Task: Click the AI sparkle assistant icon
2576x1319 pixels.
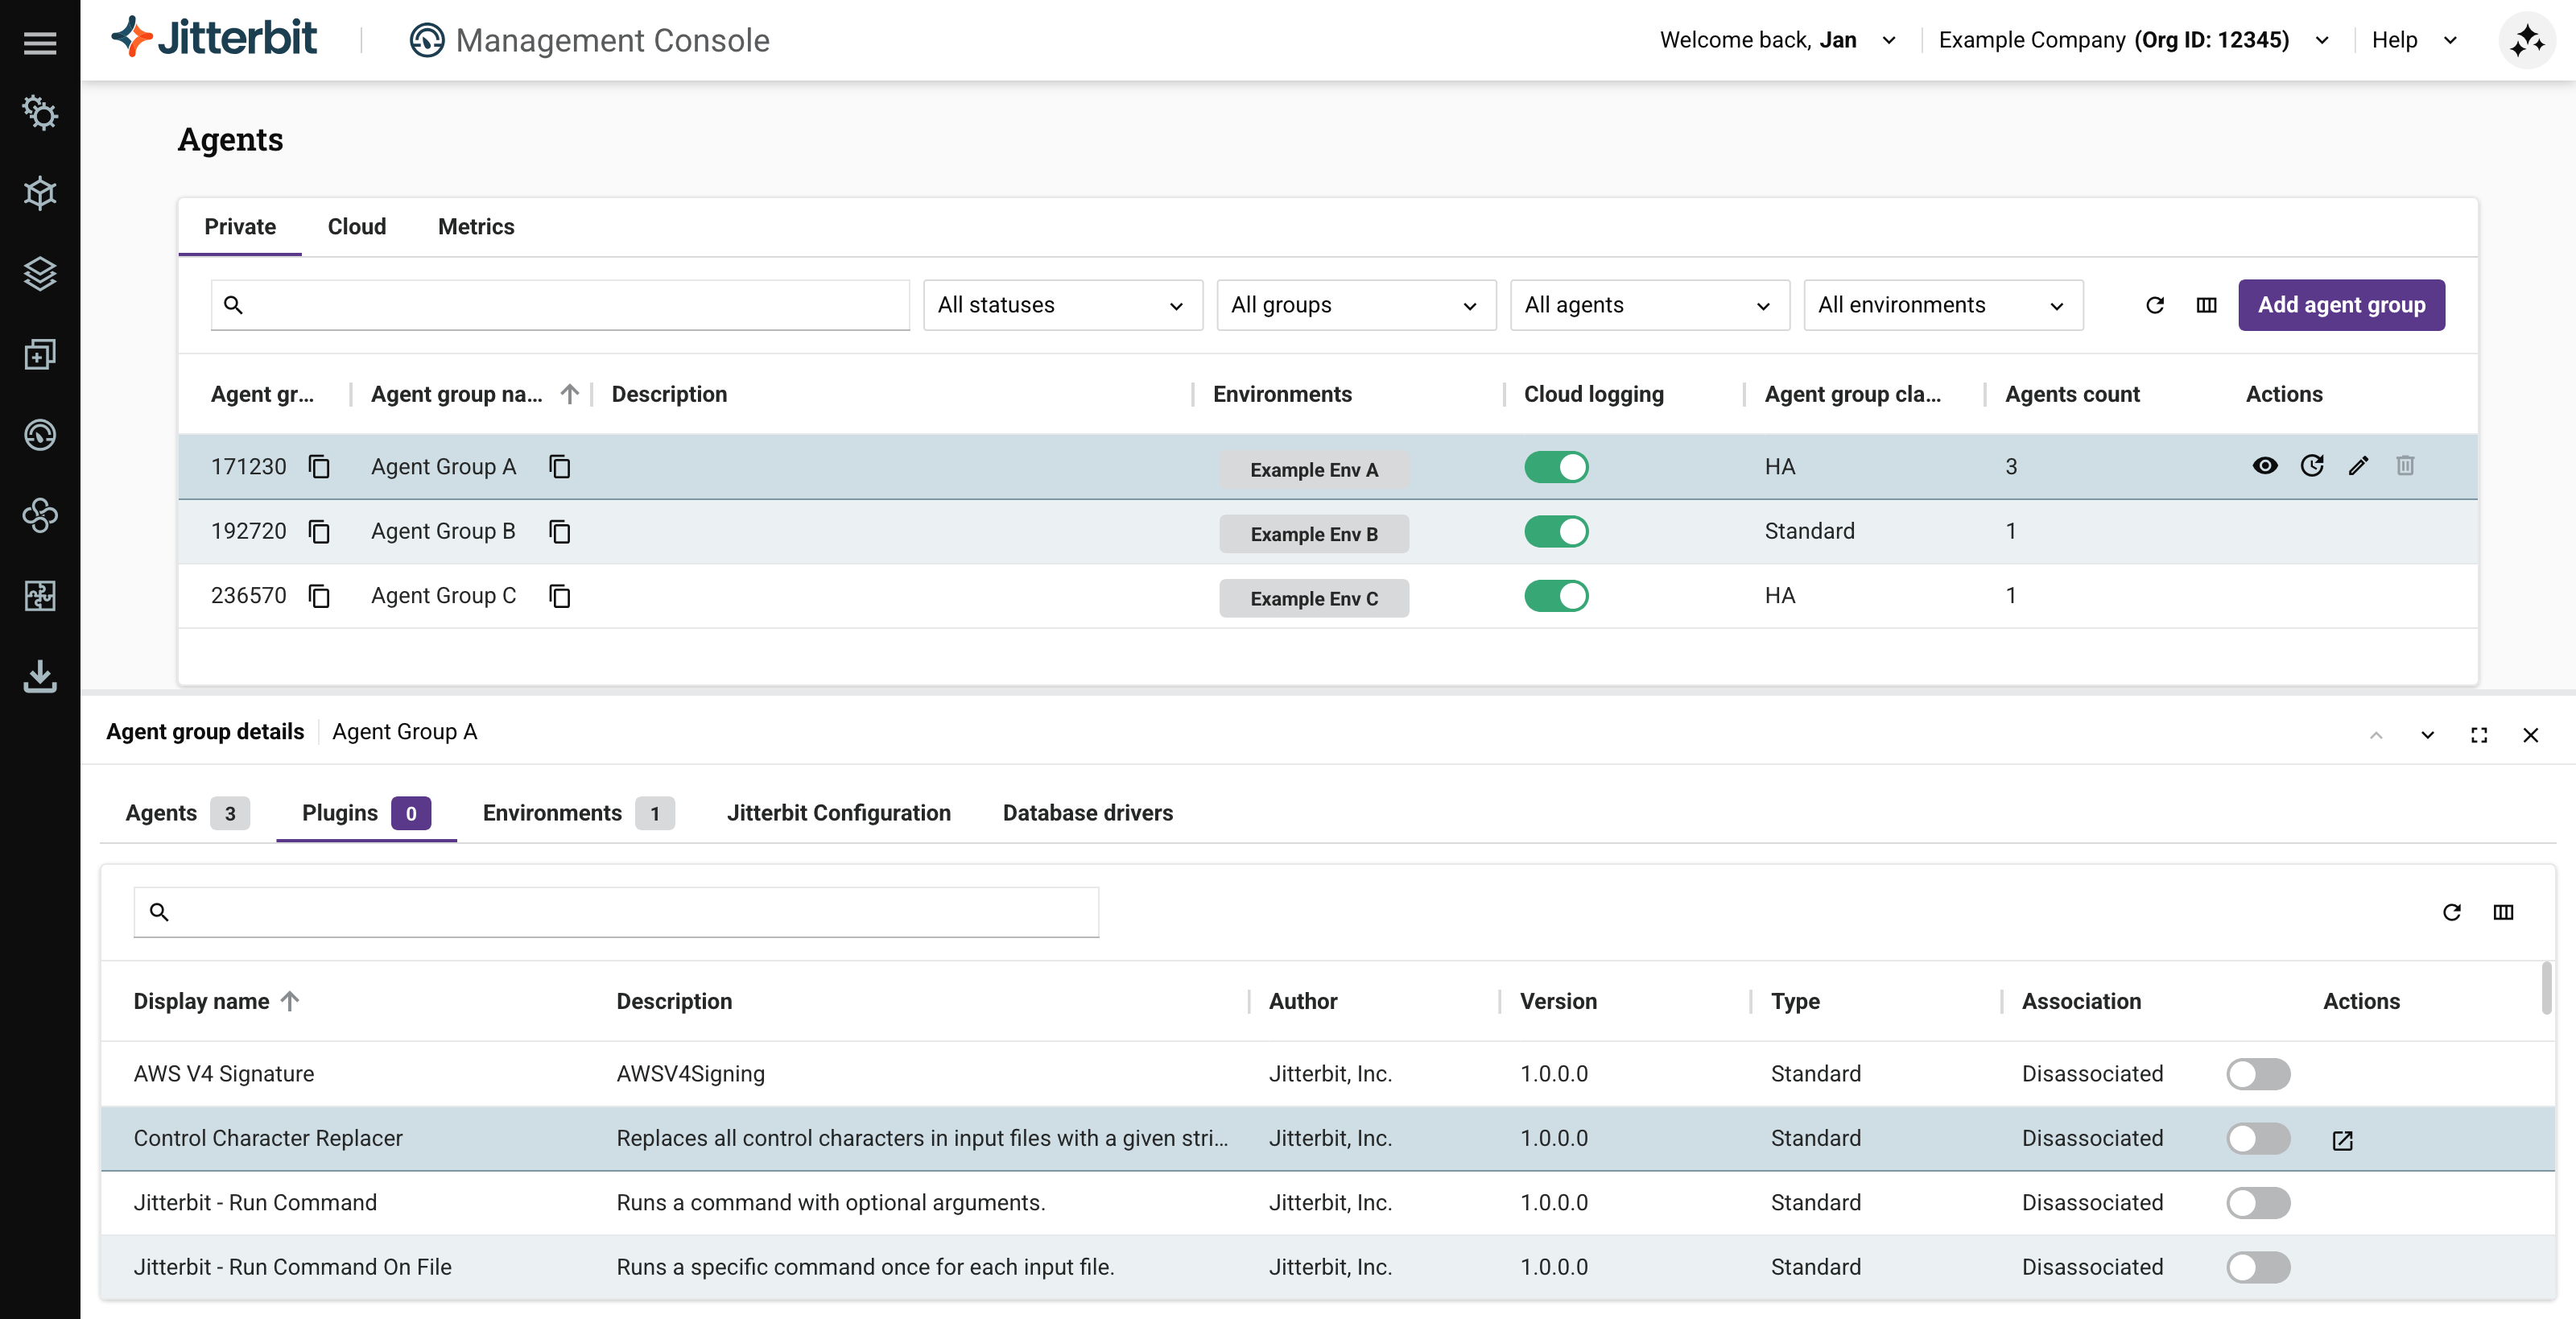Action: tap(2526, 40)
